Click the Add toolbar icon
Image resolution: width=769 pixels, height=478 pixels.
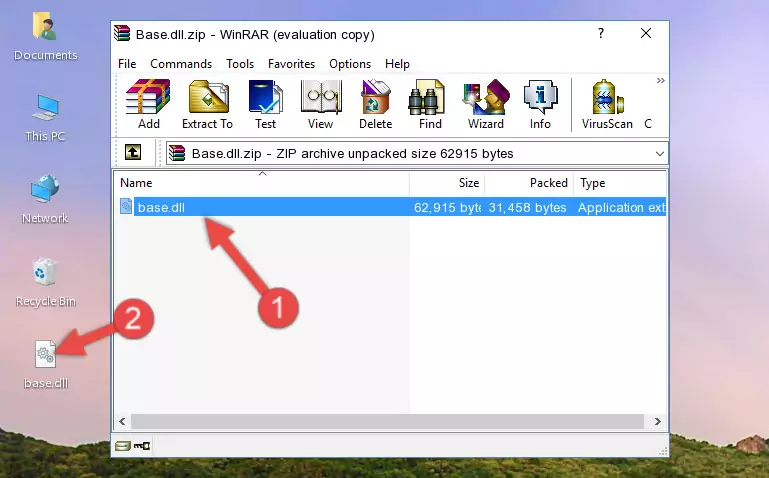click(148, 104)
